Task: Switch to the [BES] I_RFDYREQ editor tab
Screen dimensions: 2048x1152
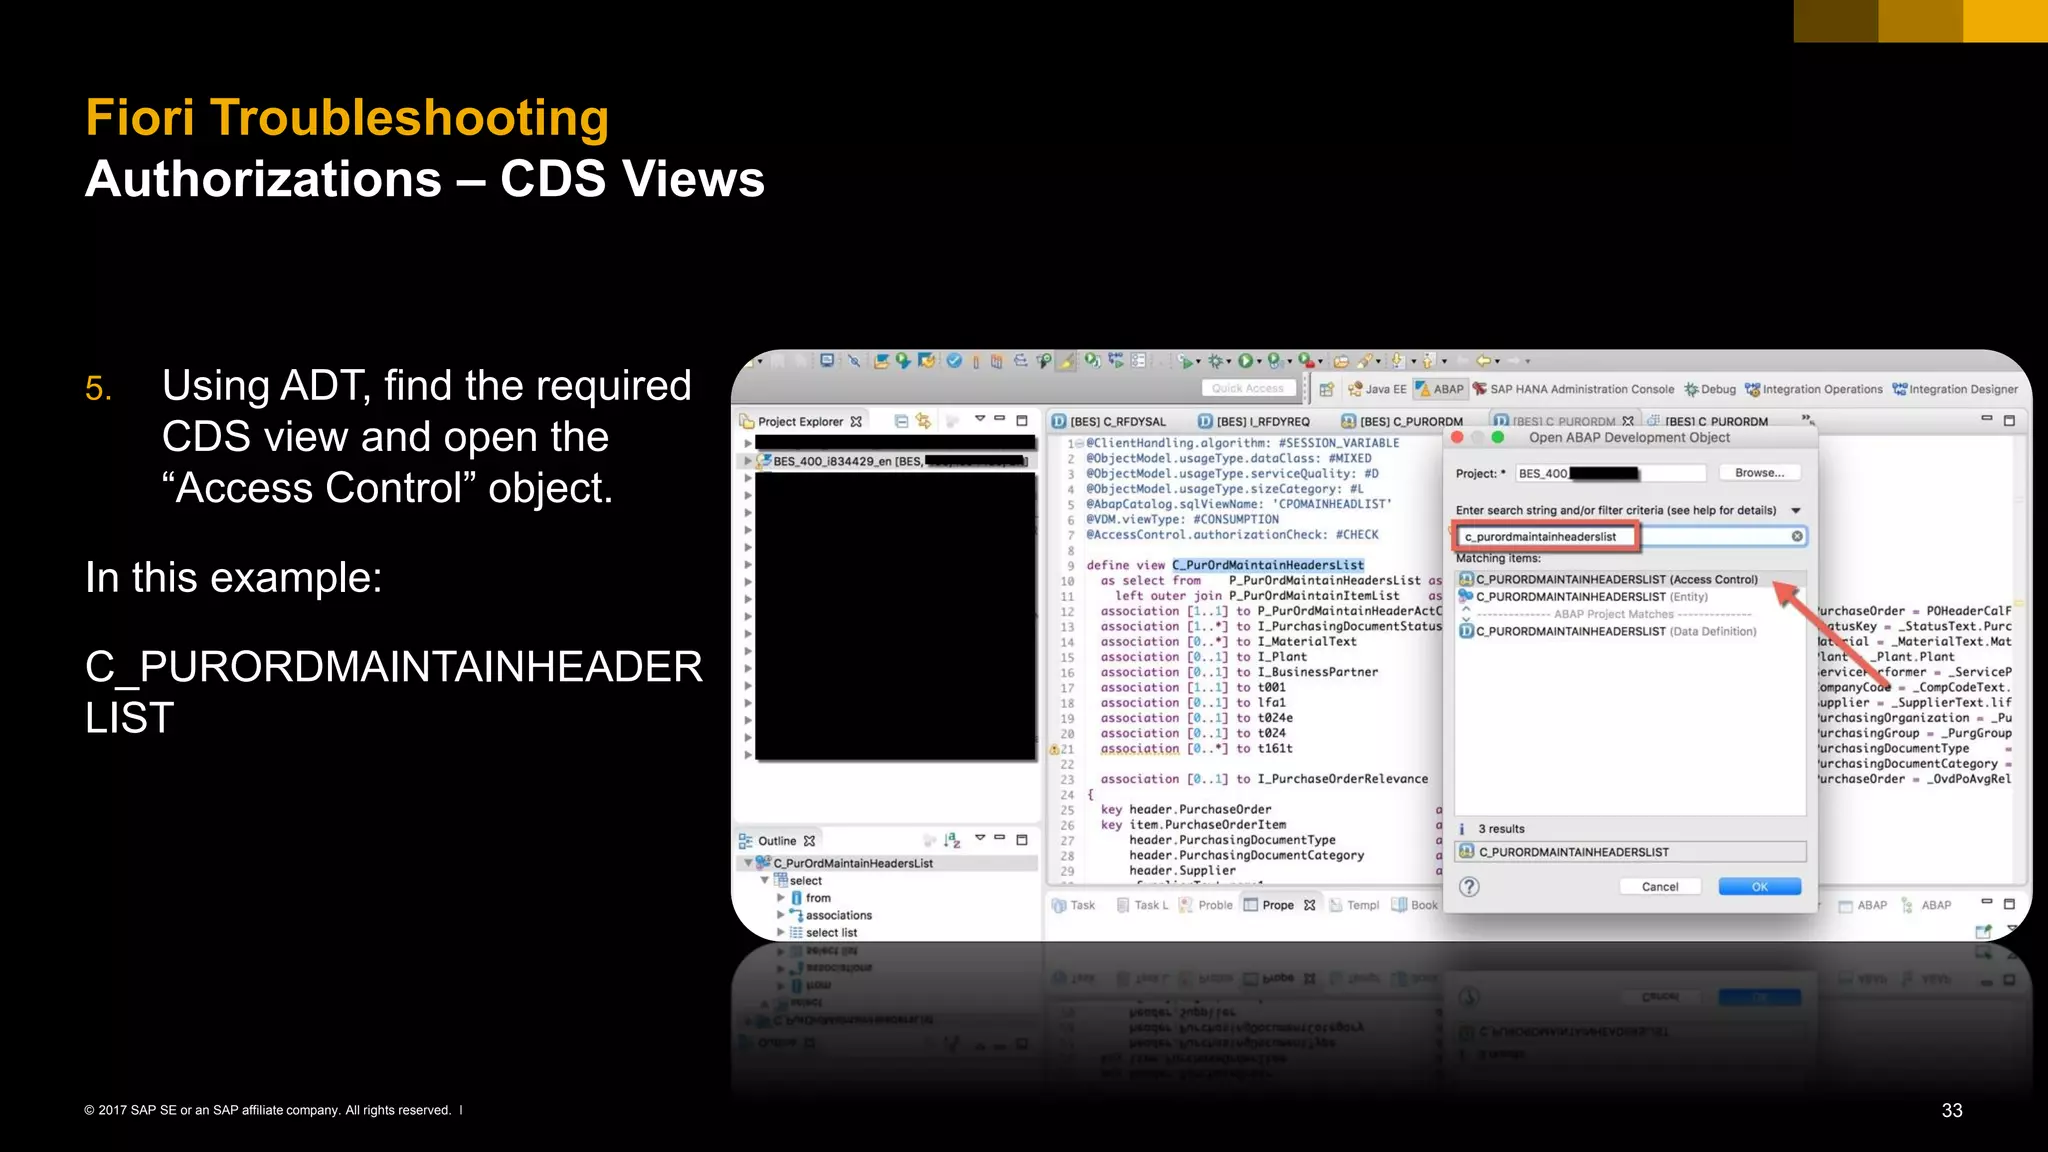Action: [x=1254, y=422]
